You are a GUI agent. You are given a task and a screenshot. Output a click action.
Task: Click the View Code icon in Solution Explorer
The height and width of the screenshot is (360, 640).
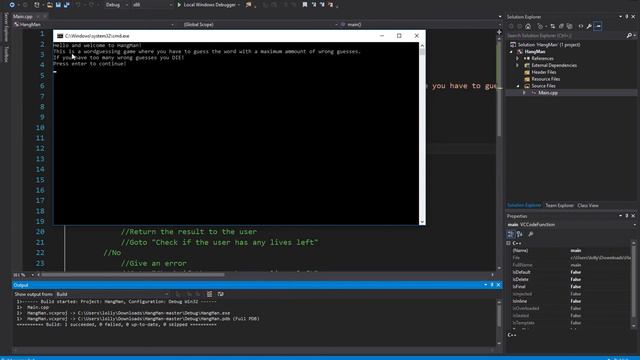581,26
